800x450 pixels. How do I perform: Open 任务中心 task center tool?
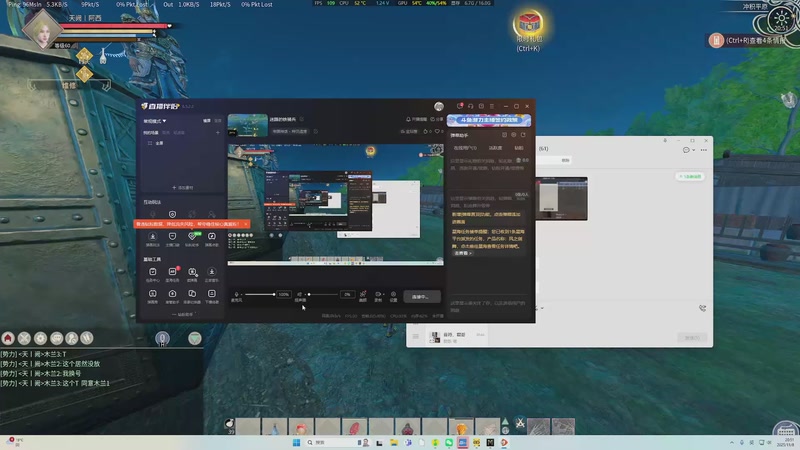coord(153,274)
